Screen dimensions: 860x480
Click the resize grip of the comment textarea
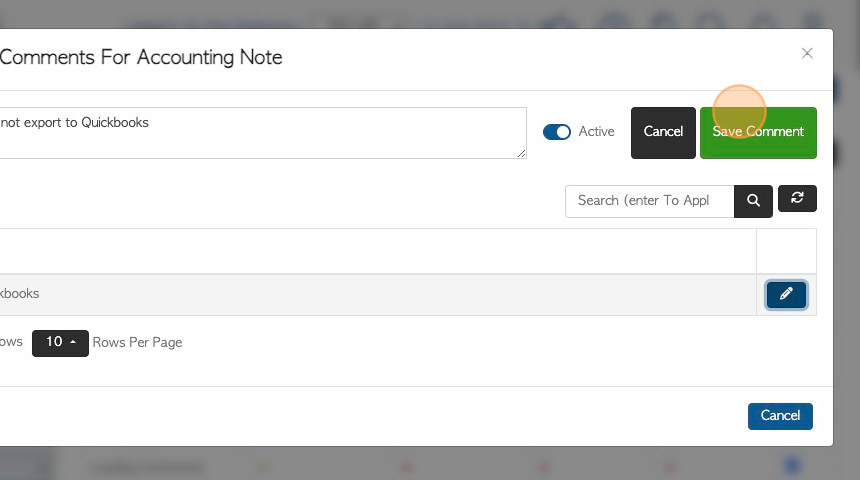click(x=521, y=154)
